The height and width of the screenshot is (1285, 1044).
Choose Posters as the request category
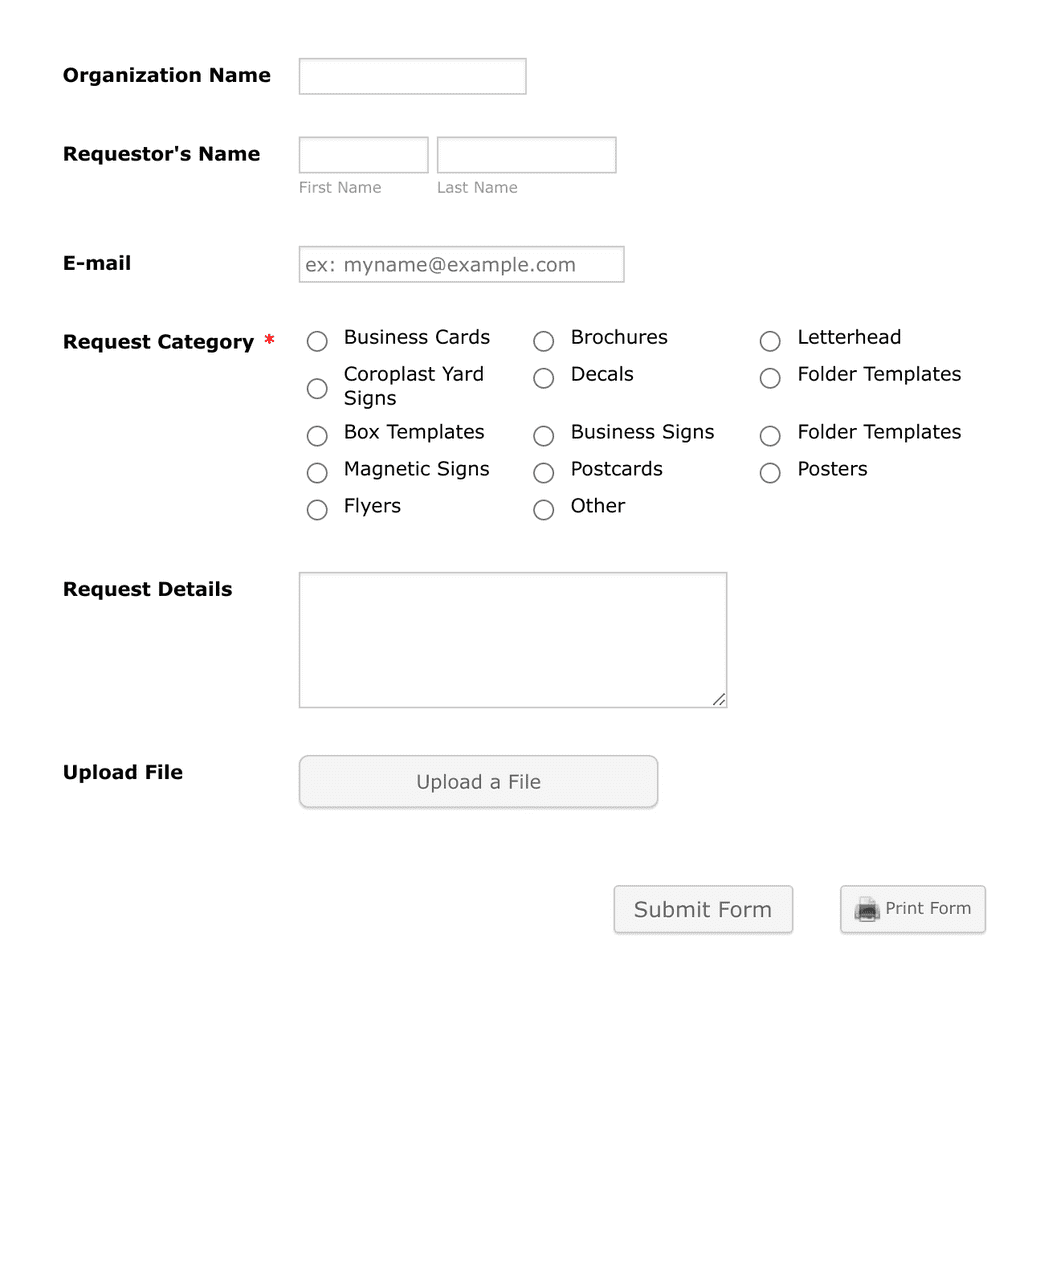click(770, 473)
